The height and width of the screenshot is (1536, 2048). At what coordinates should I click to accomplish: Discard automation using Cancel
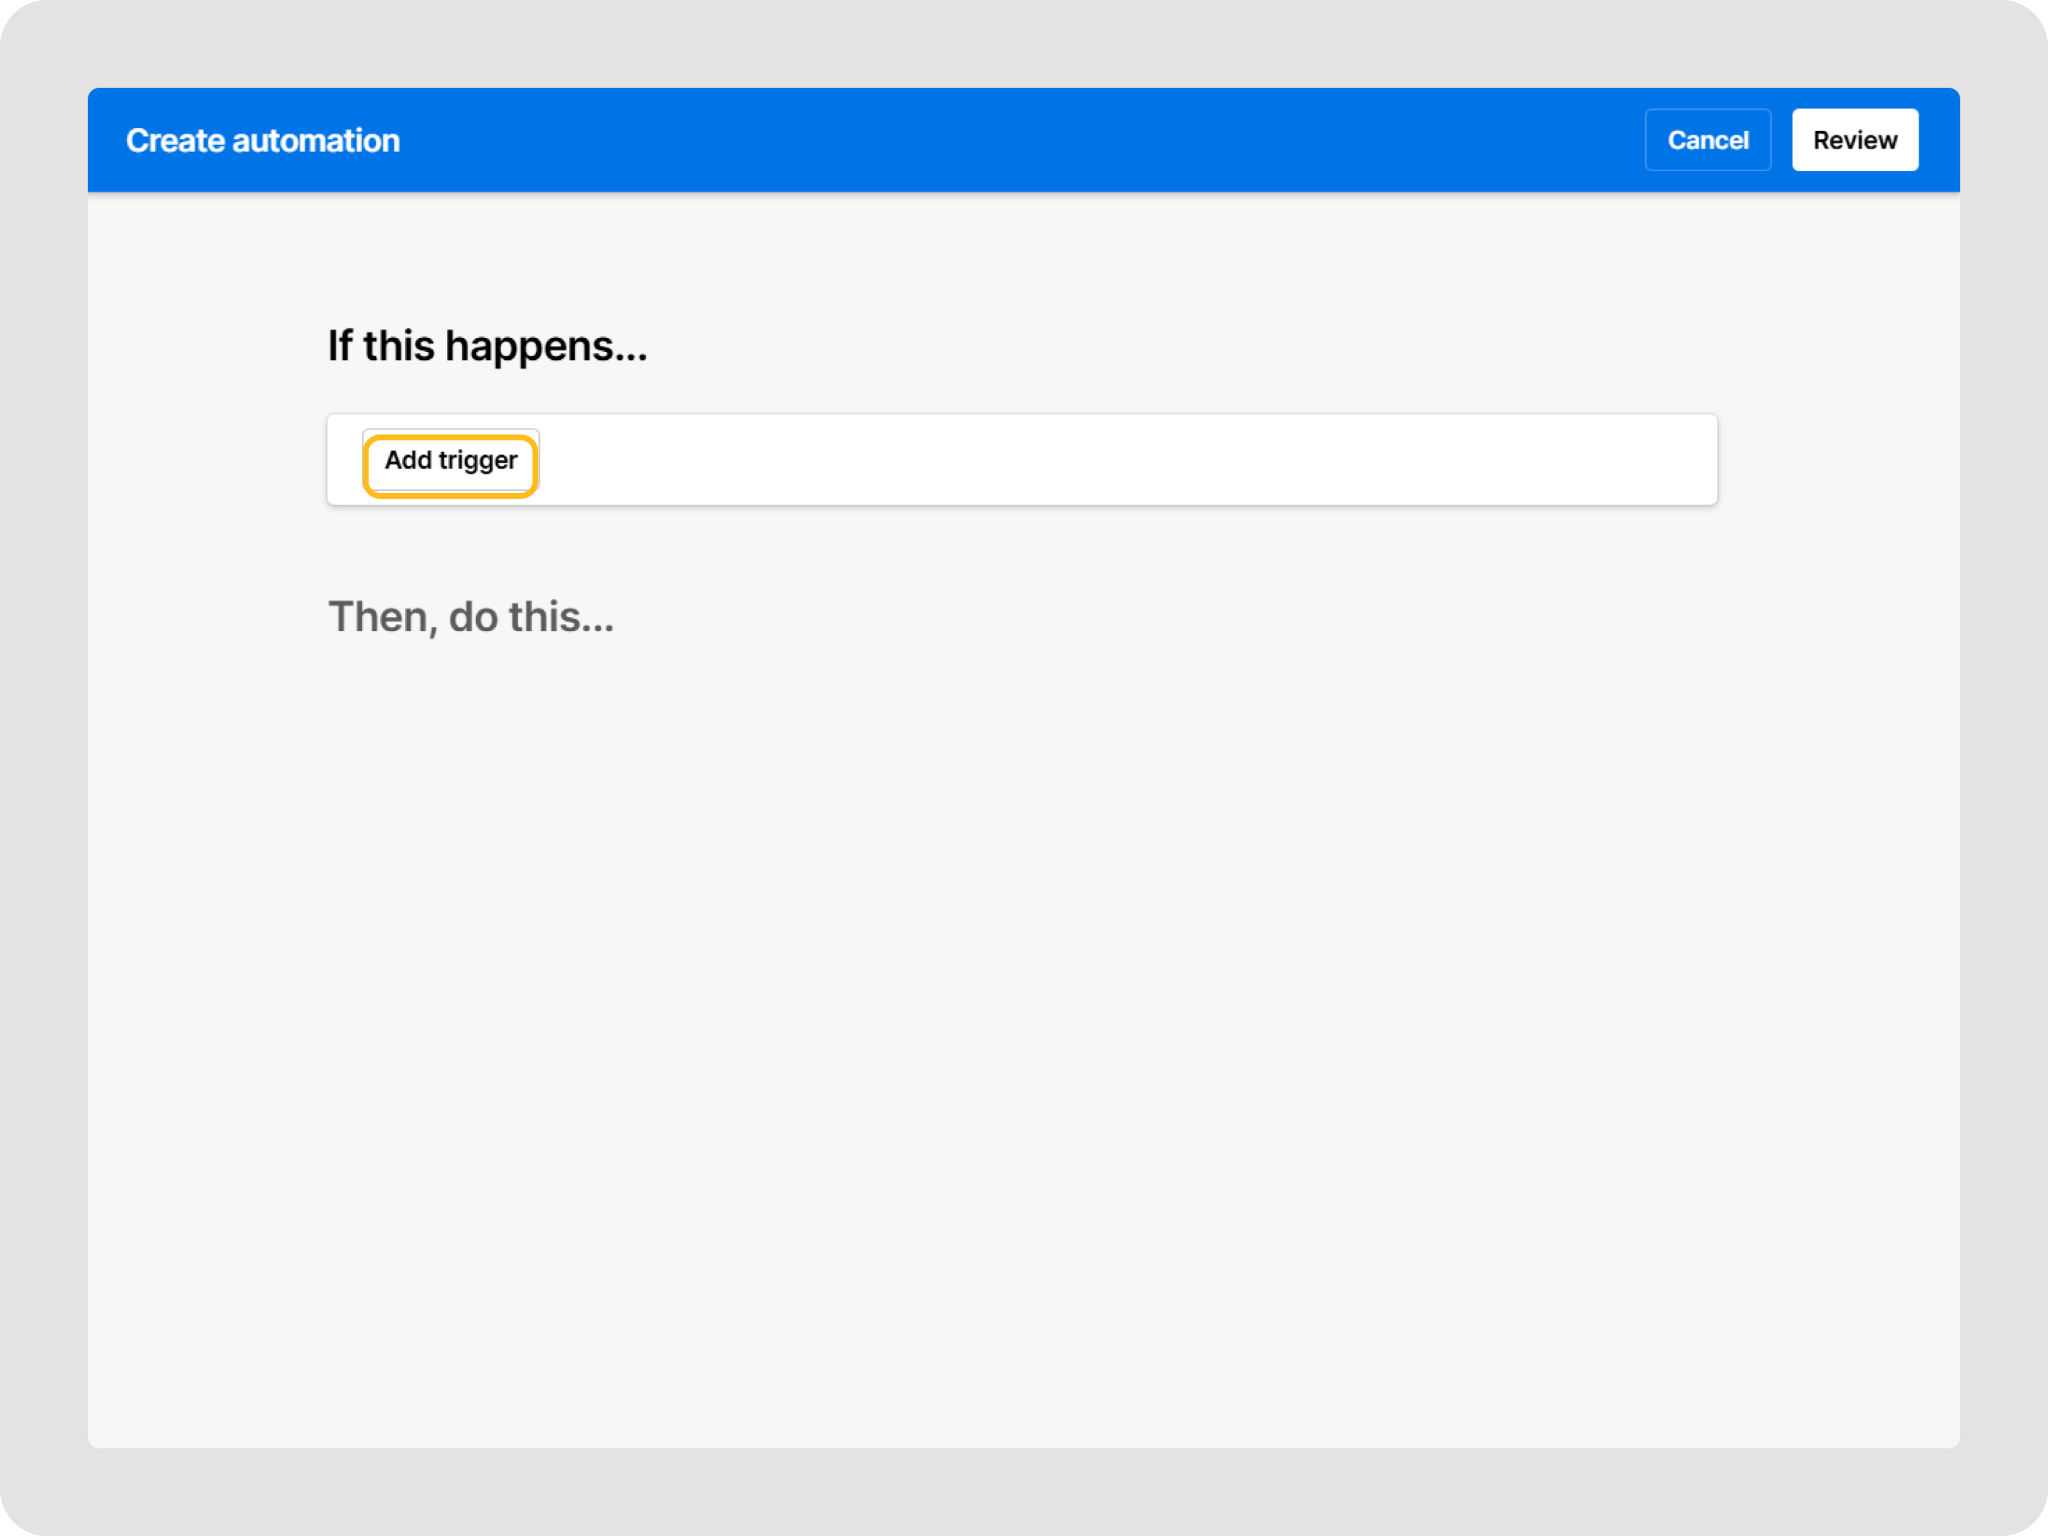1707,140
